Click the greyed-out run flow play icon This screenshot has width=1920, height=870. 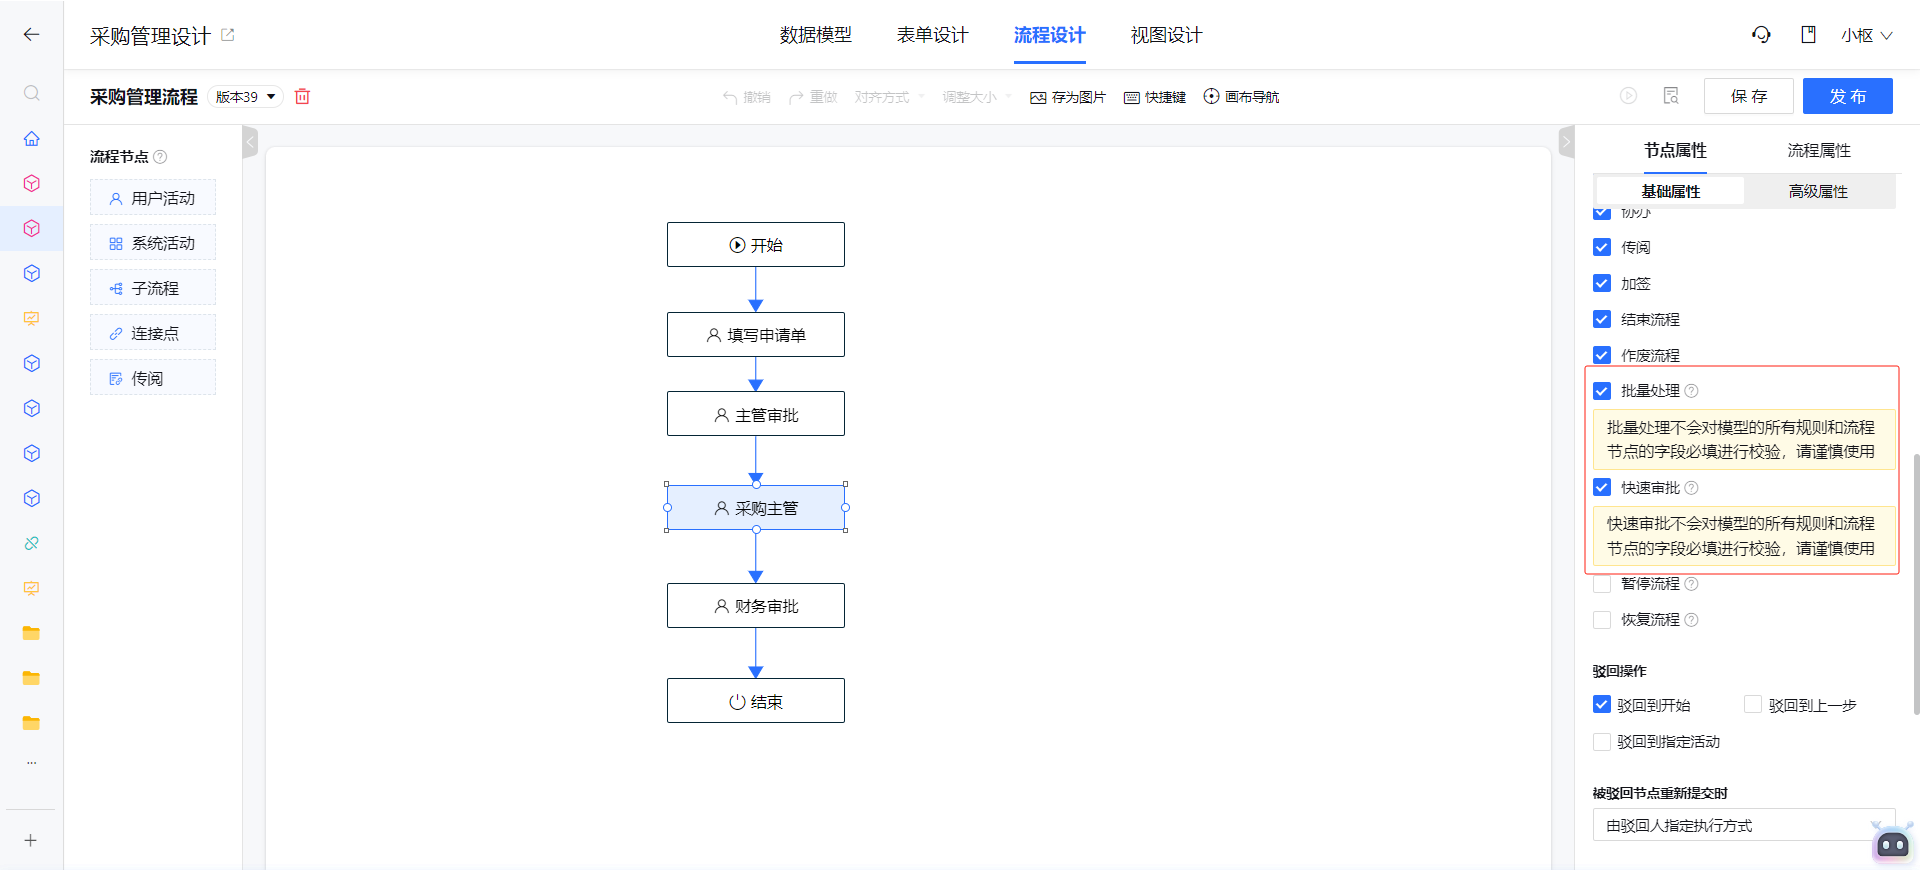pos(1628,96)
